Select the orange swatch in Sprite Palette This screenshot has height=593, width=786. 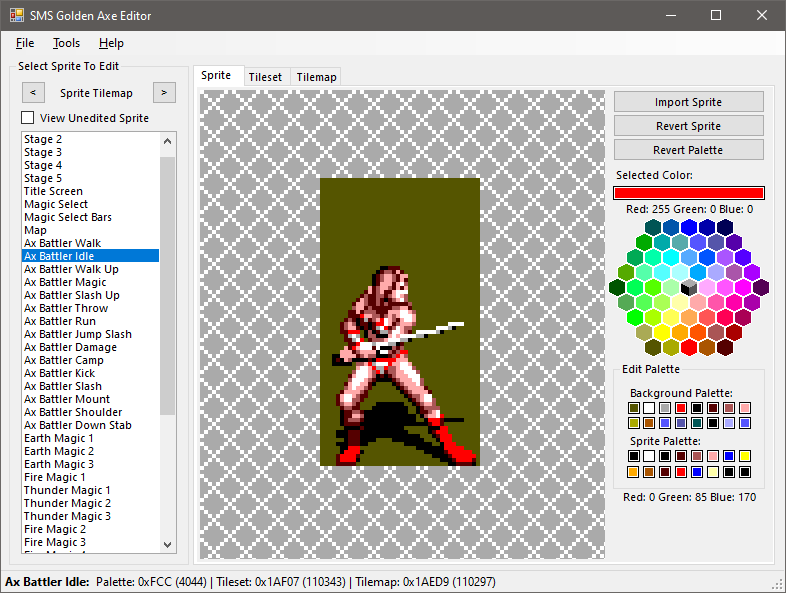pyautogui.click(x=633, y=472)
